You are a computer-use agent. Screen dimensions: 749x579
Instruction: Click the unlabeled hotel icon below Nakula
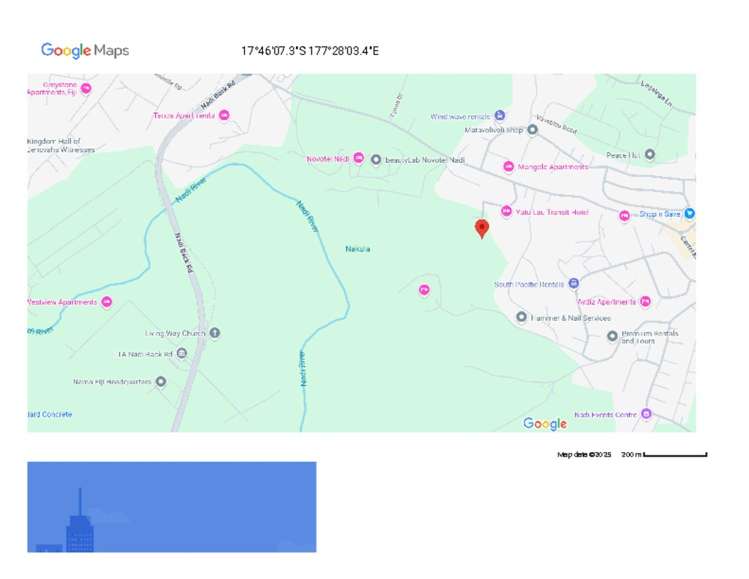(x=423, y=290)
